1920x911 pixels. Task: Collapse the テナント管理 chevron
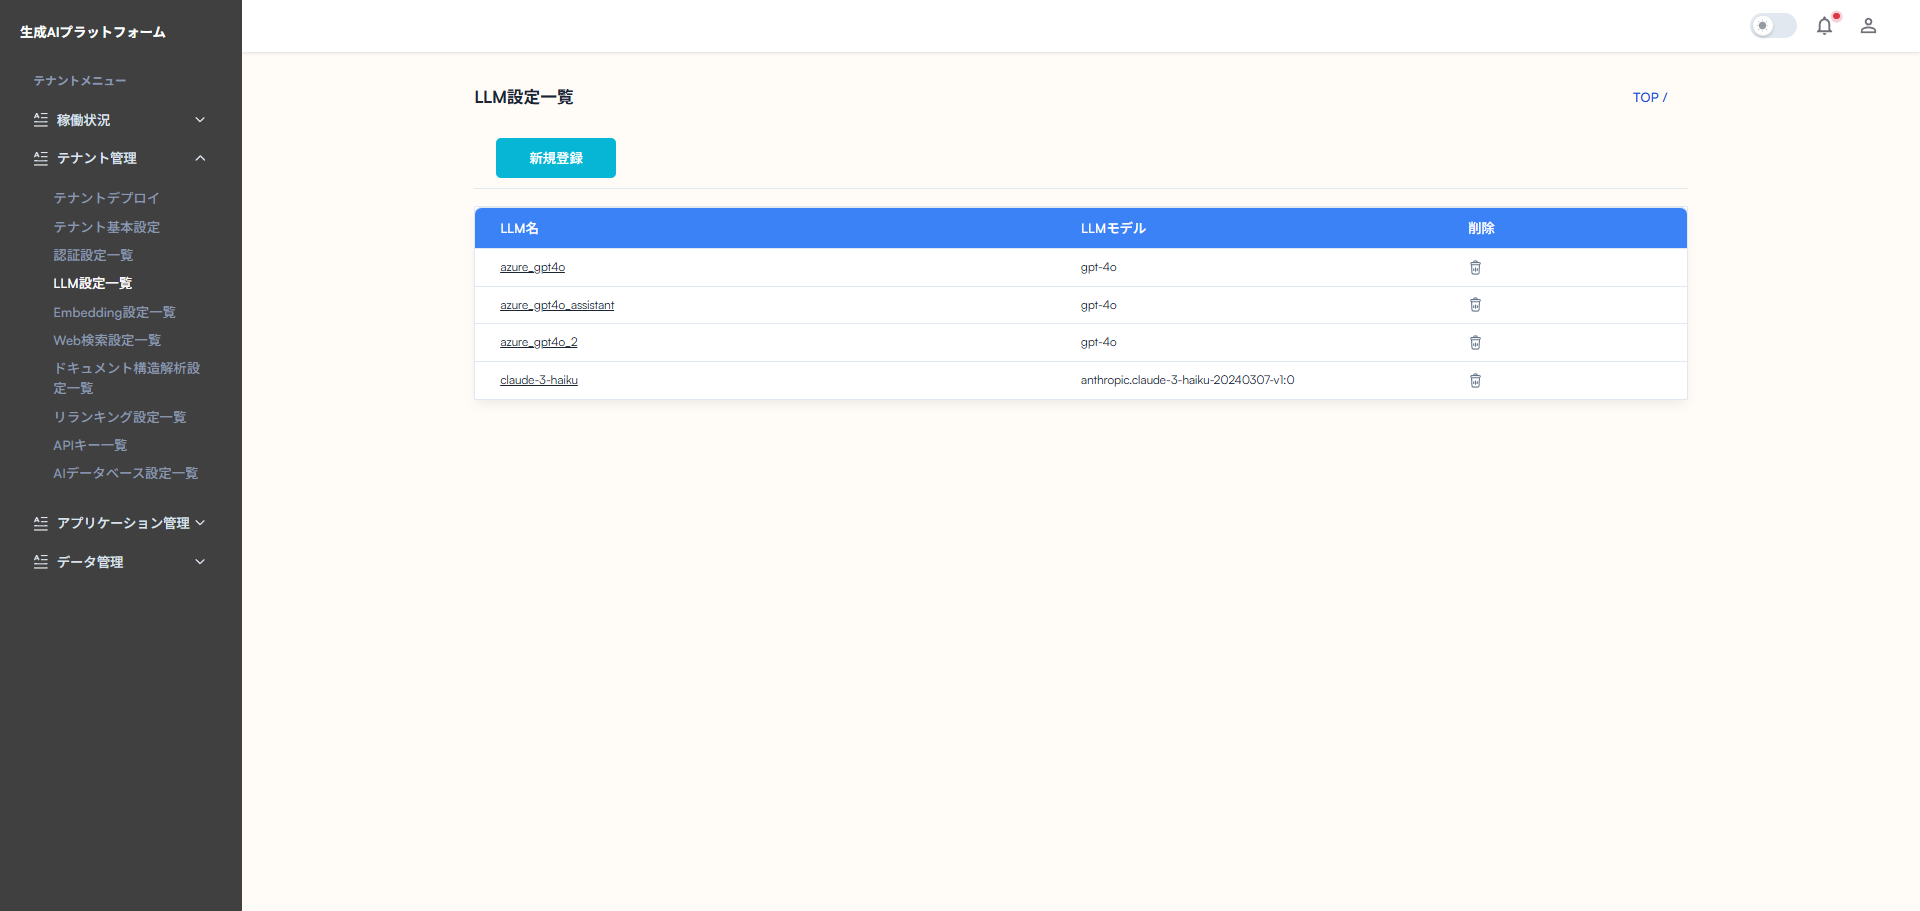pos(200,158)
